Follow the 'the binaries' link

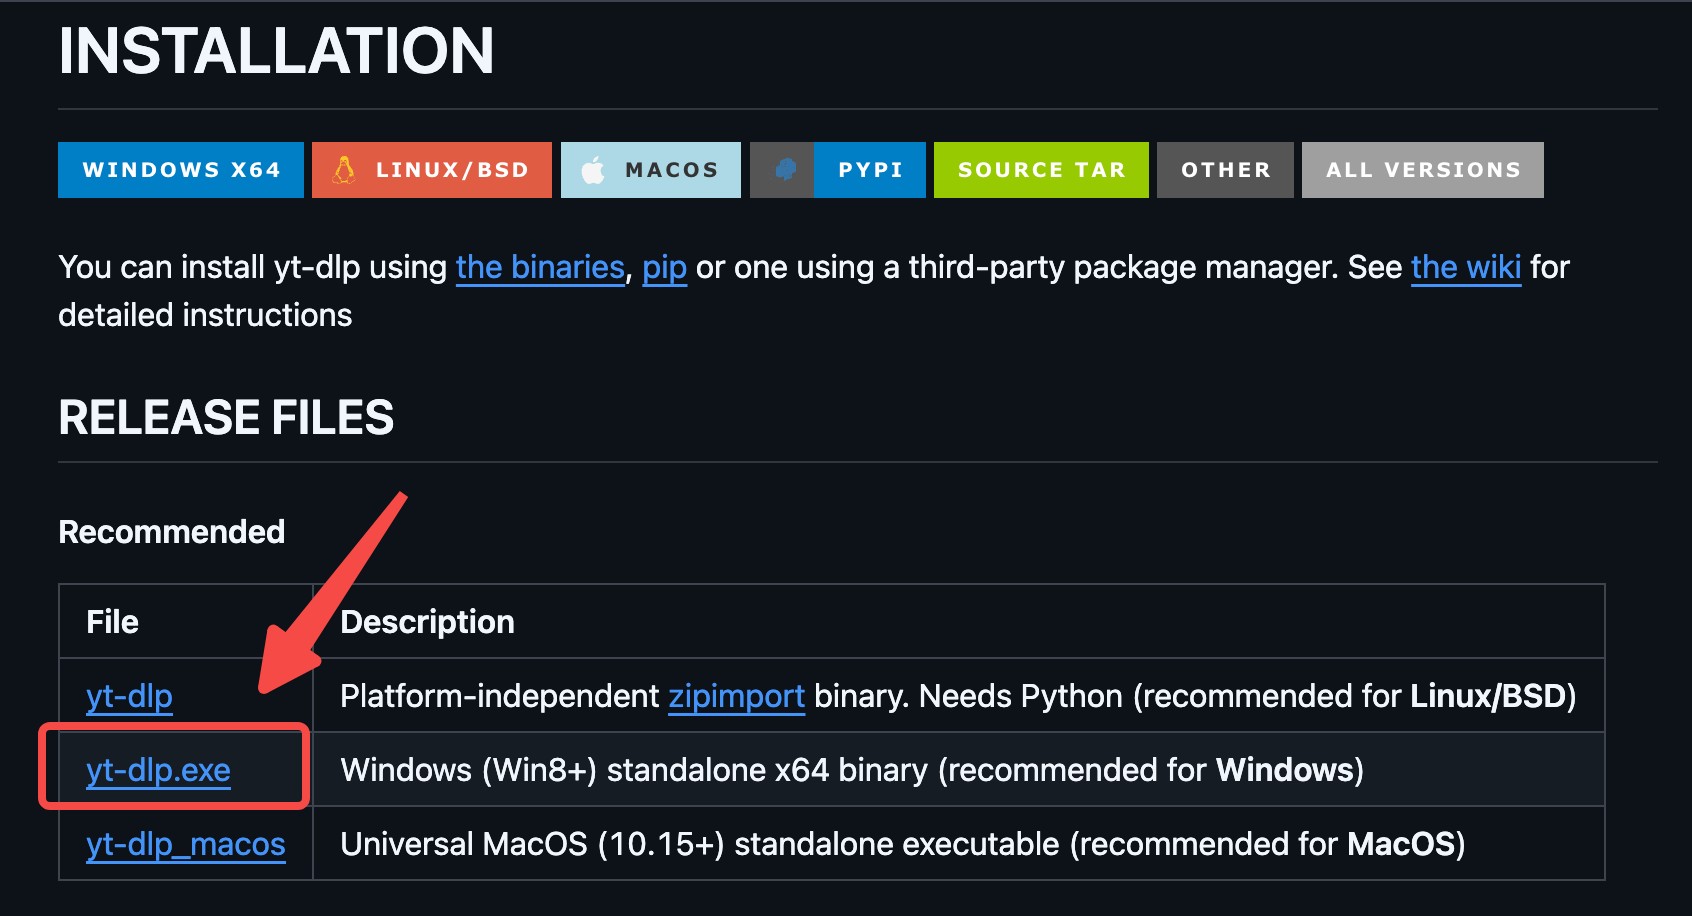[540, 267]
